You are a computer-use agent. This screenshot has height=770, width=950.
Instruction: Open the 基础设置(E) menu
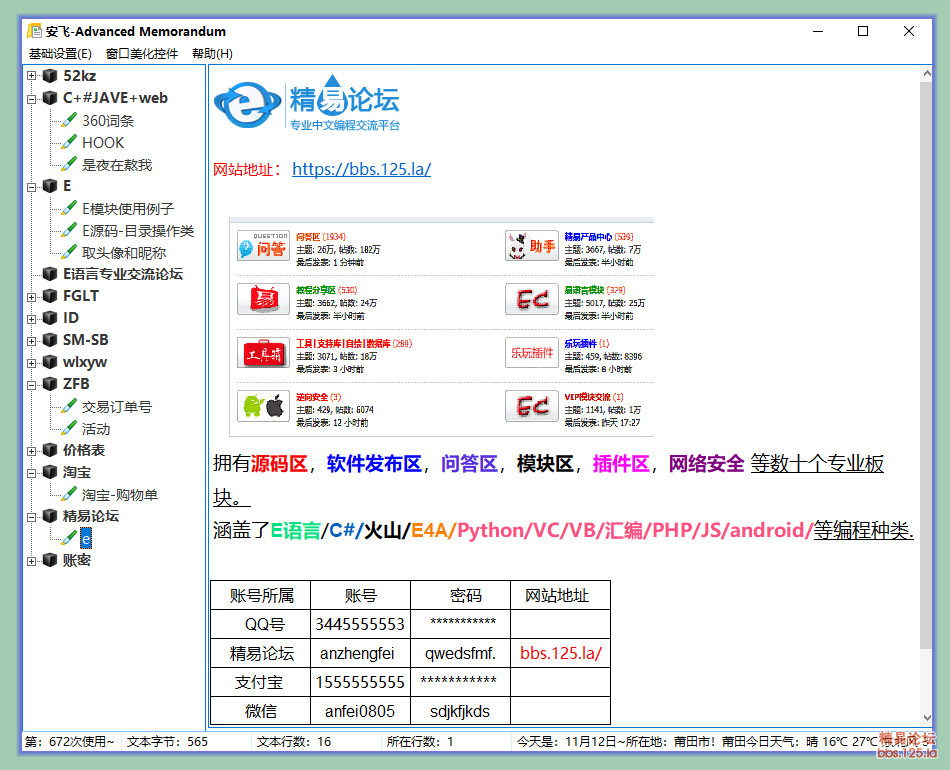point(60,54)
